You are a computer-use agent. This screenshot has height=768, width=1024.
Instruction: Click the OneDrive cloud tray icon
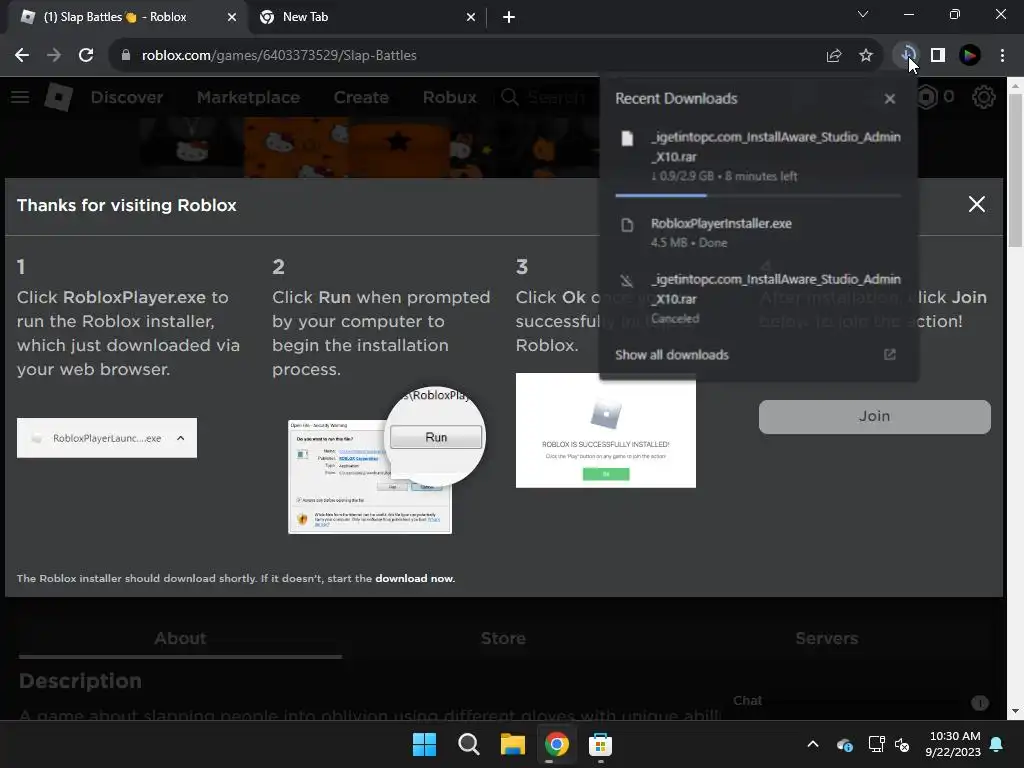(844, 744)
